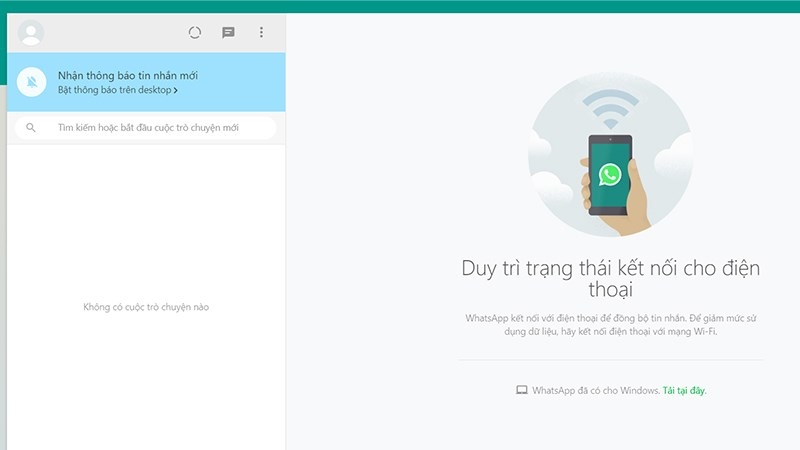Click the muted bell notification icon
800x450 pixels.
click(x=32, y=82)
